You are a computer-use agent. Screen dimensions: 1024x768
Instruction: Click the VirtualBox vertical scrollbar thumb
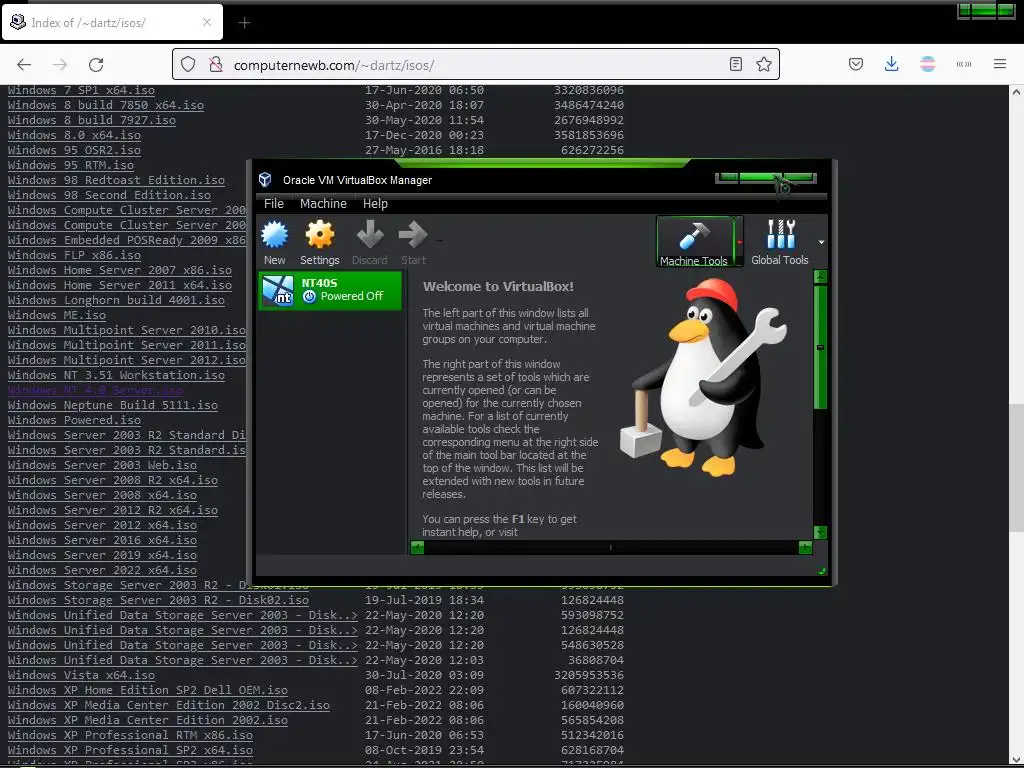820,347
